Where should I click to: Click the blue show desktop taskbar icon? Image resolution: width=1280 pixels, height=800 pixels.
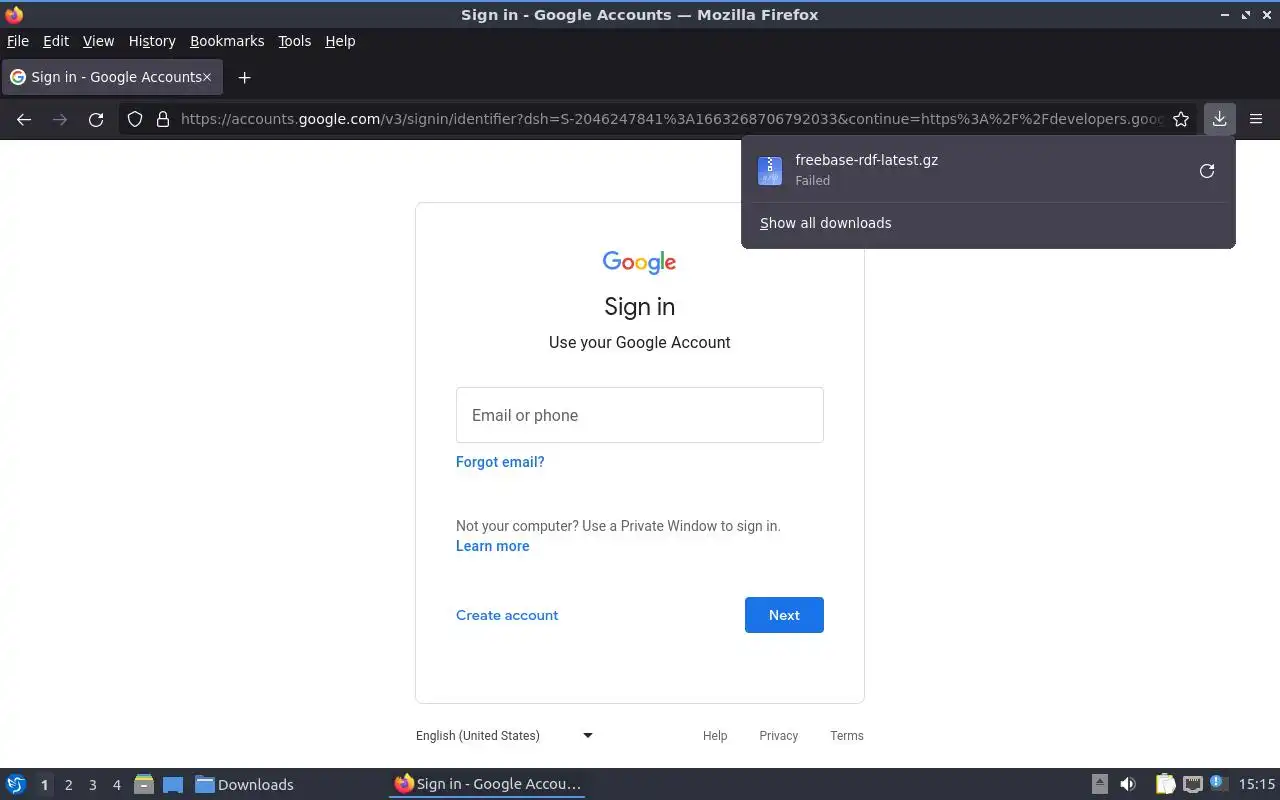(x=173, y=784)
